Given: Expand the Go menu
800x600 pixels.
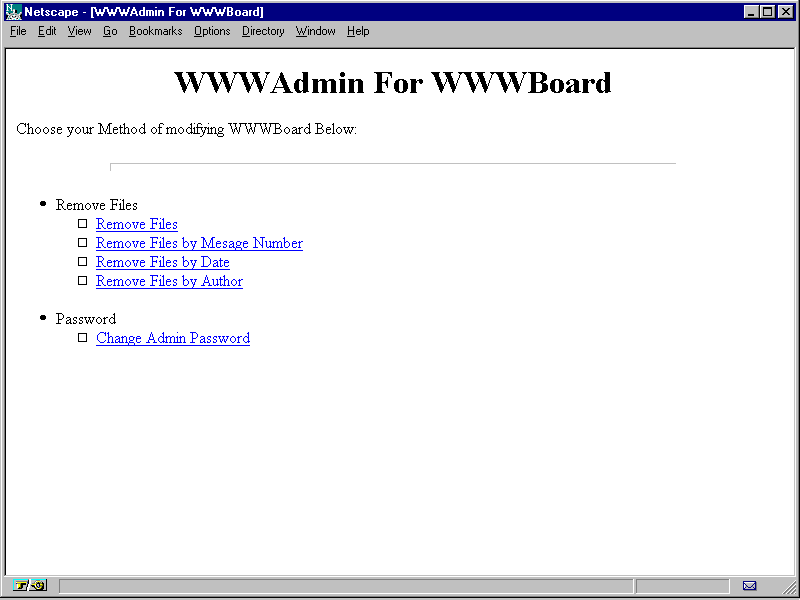Looking at the screenshot, I should click(110, 31).
